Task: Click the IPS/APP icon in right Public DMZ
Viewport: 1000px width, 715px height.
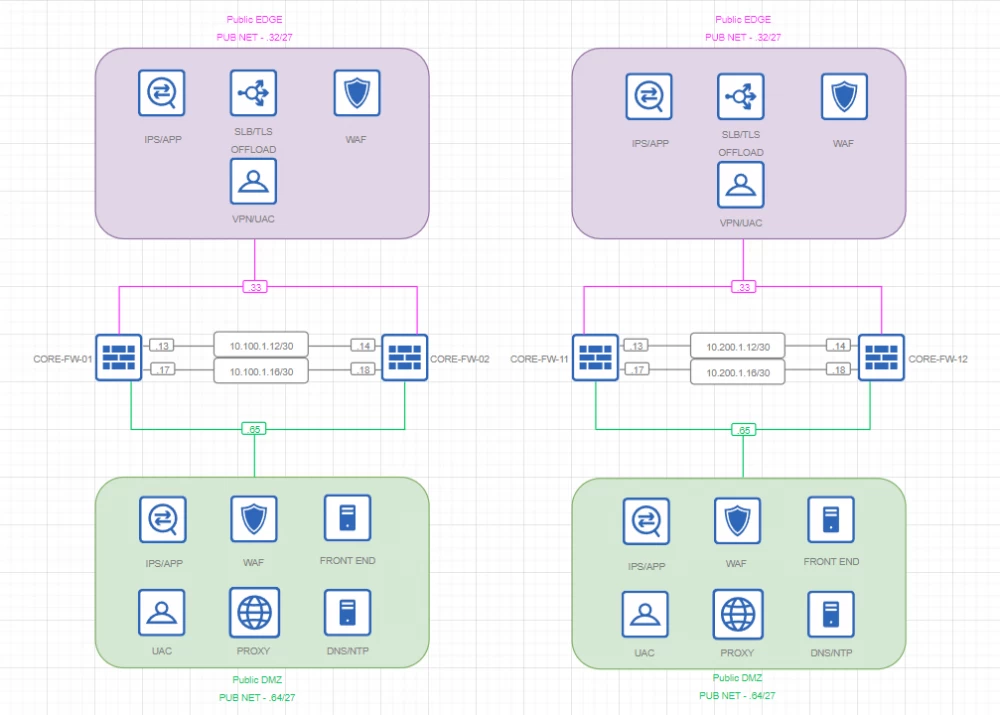Action: coord(645,521)
